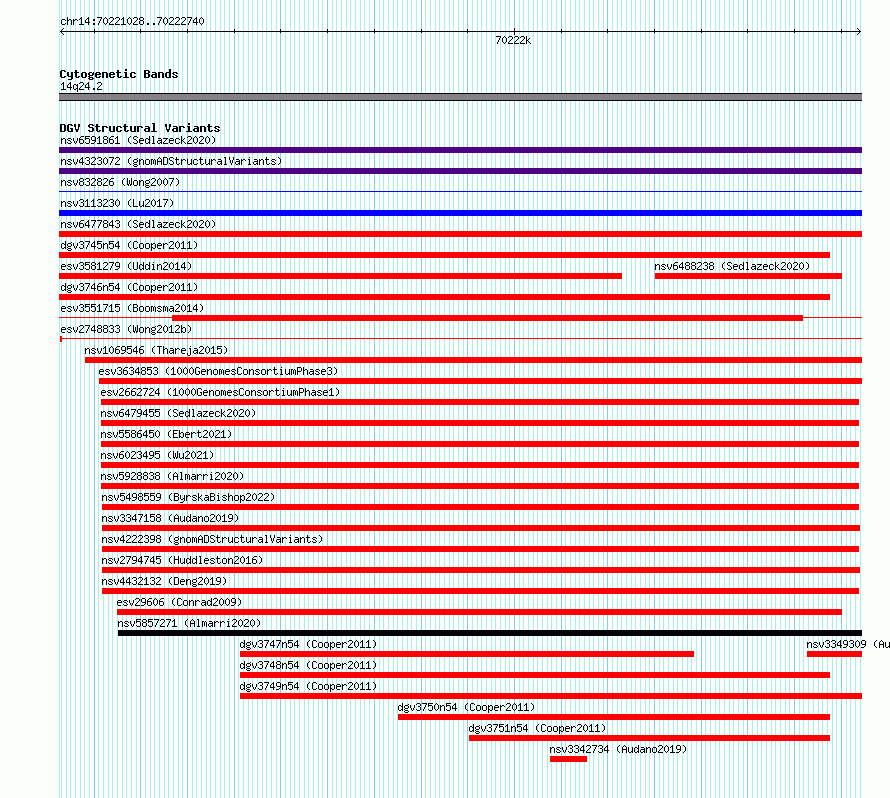Image resolution: width=890 pixels, height=798 pixels.
Task: Select the esv3581279 (Uddin2014) variant label
Action: pos(126,266)
